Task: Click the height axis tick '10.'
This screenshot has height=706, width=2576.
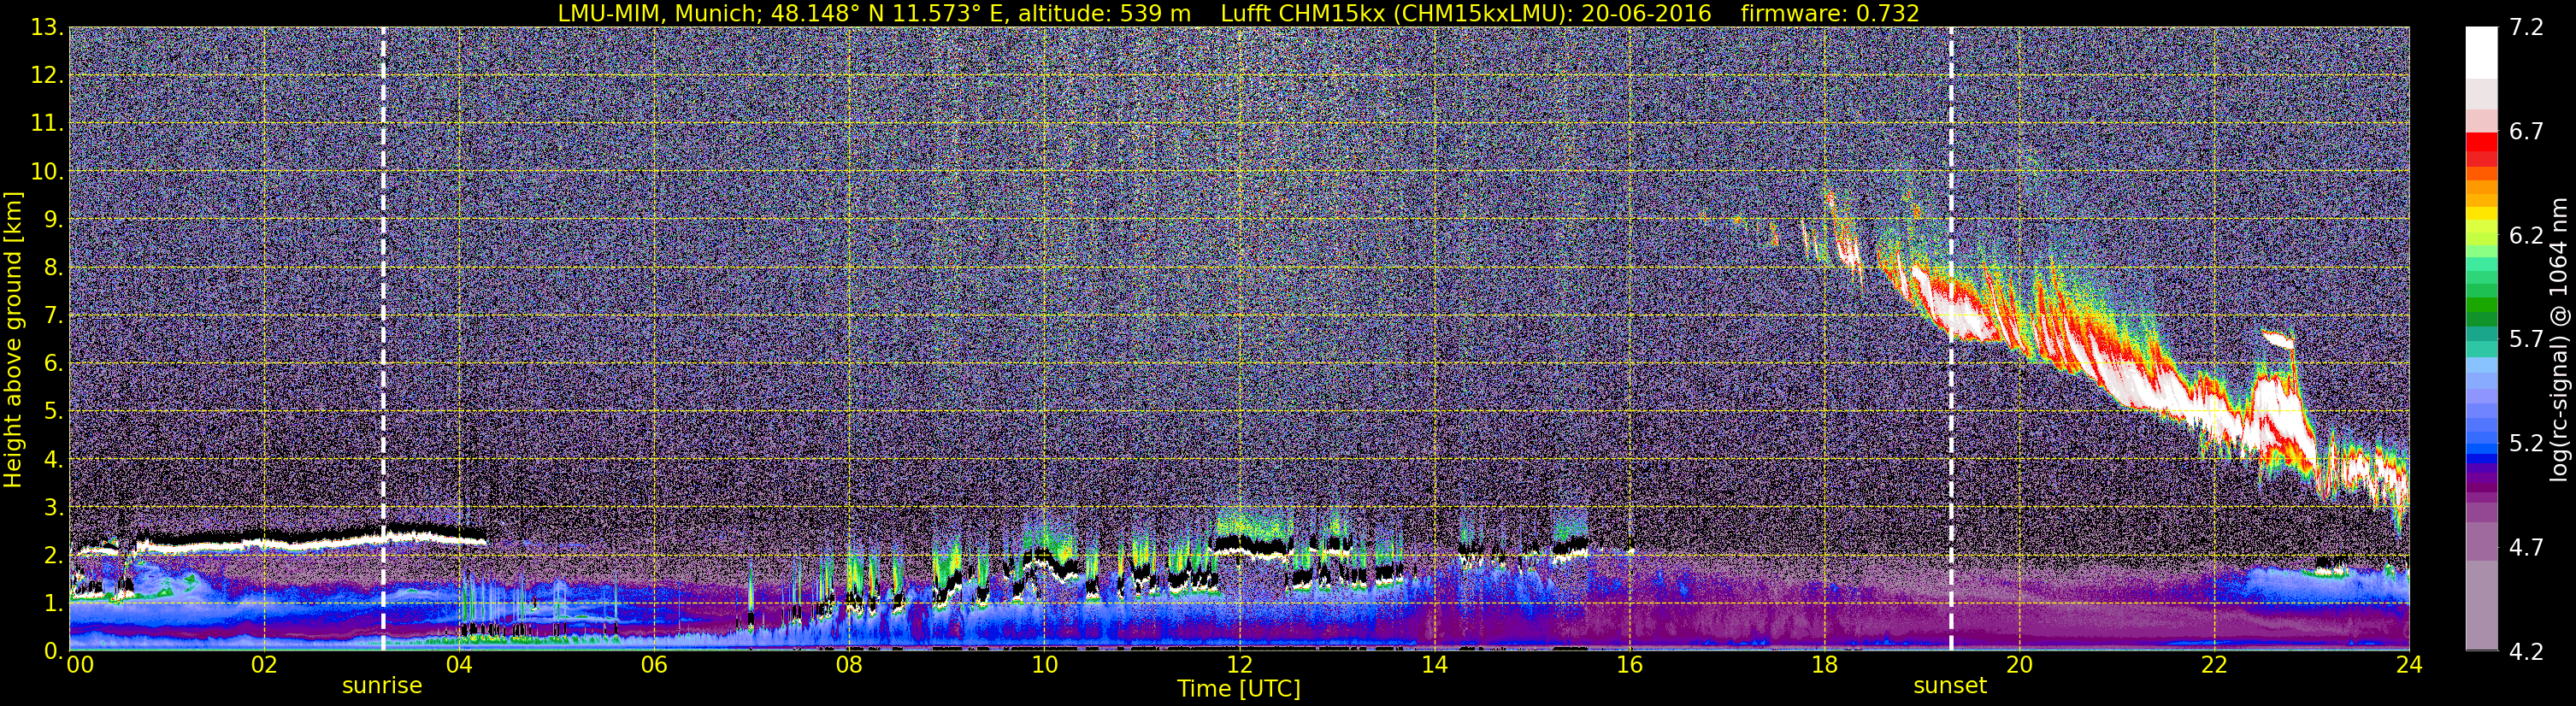Action: tap(47, 172)
